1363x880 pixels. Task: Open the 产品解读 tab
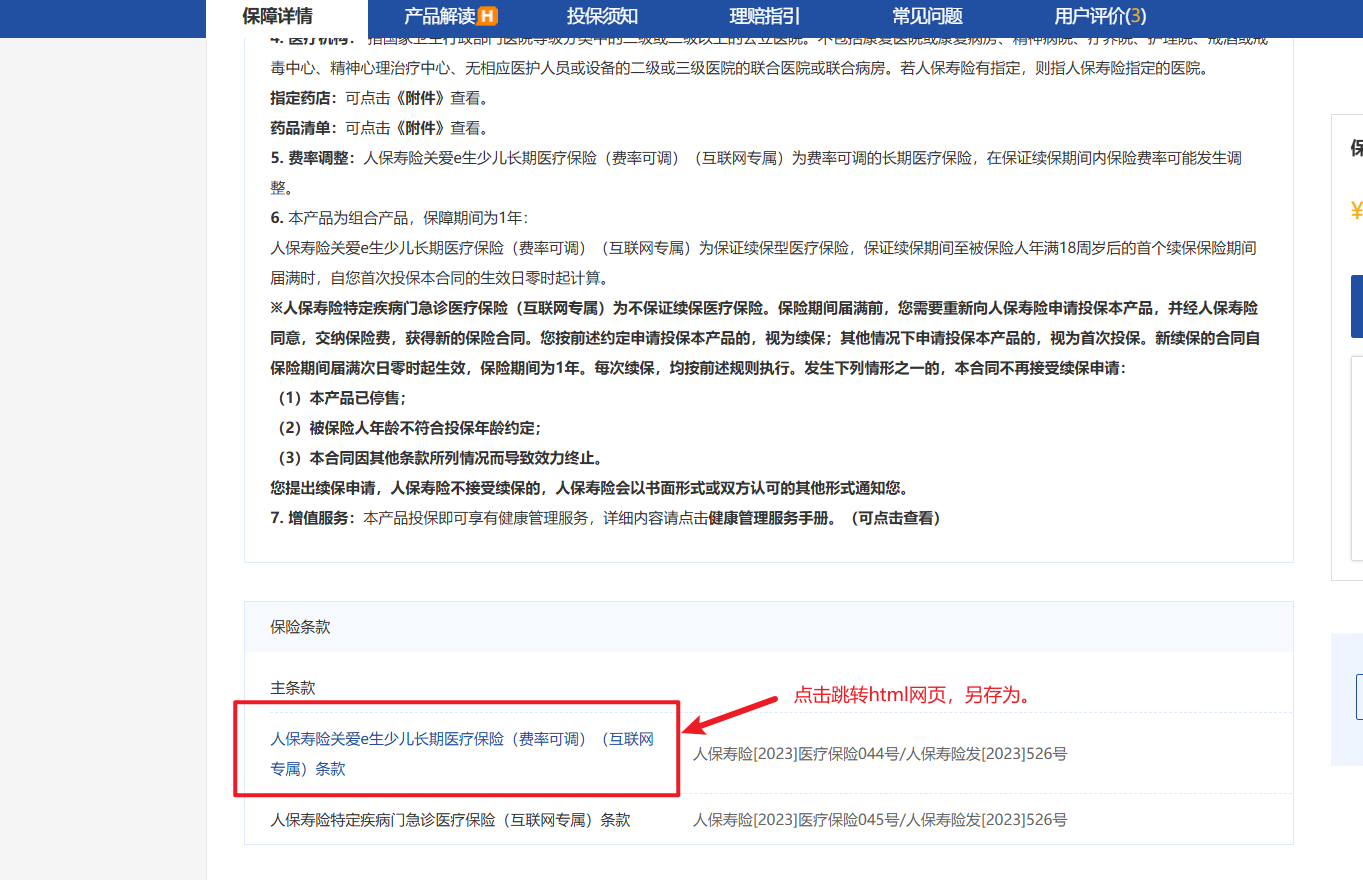tap(439, 16)
